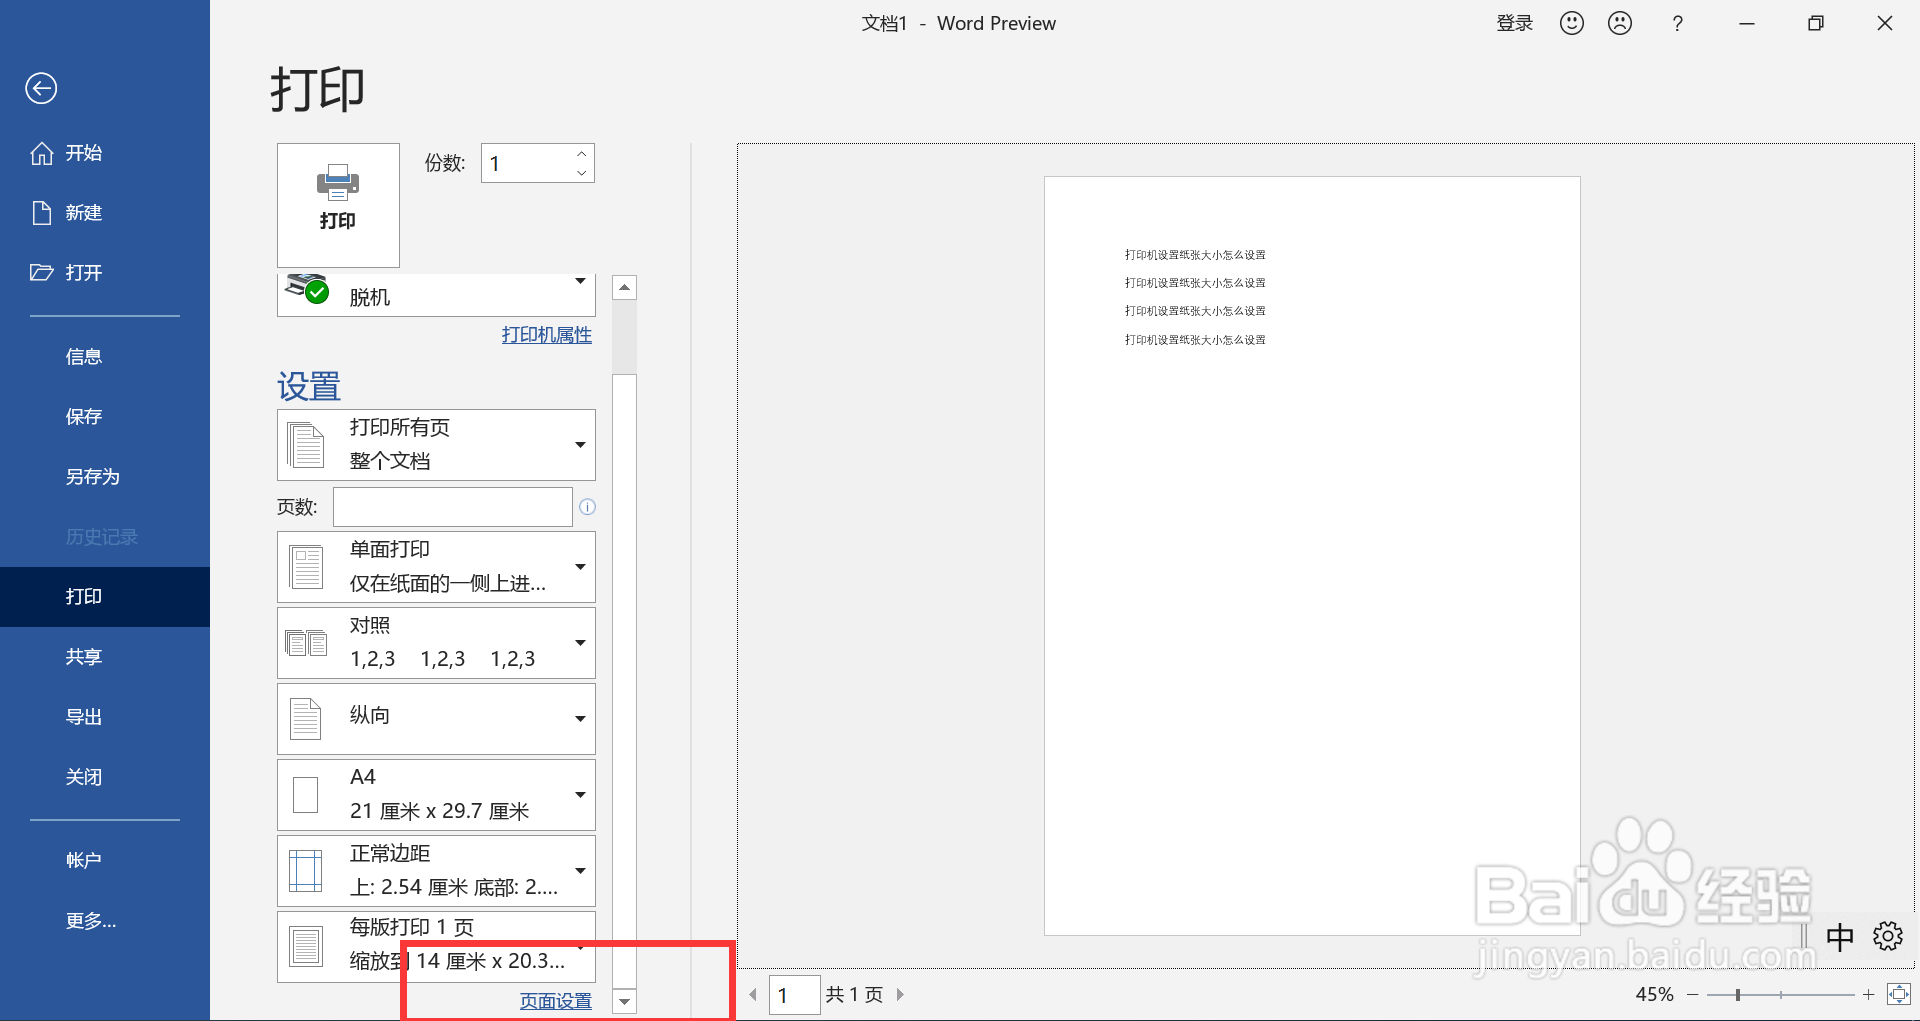Click the current page number box
Image resolution: width=1920 pixels, height=1021 pixels.
[x=795, y=995]
